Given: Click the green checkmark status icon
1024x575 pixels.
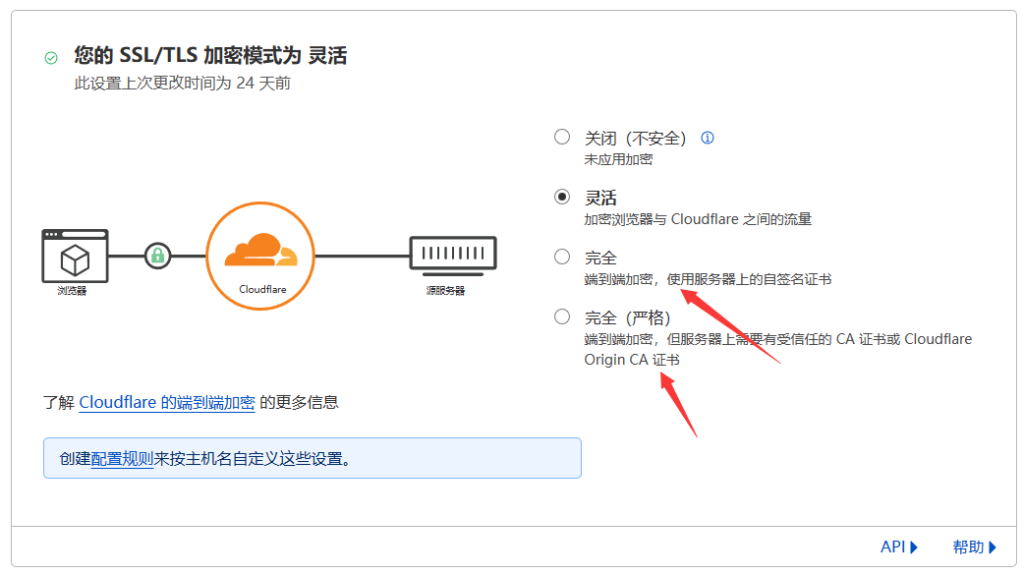Looking at the screenshot, I should [51, 58].
